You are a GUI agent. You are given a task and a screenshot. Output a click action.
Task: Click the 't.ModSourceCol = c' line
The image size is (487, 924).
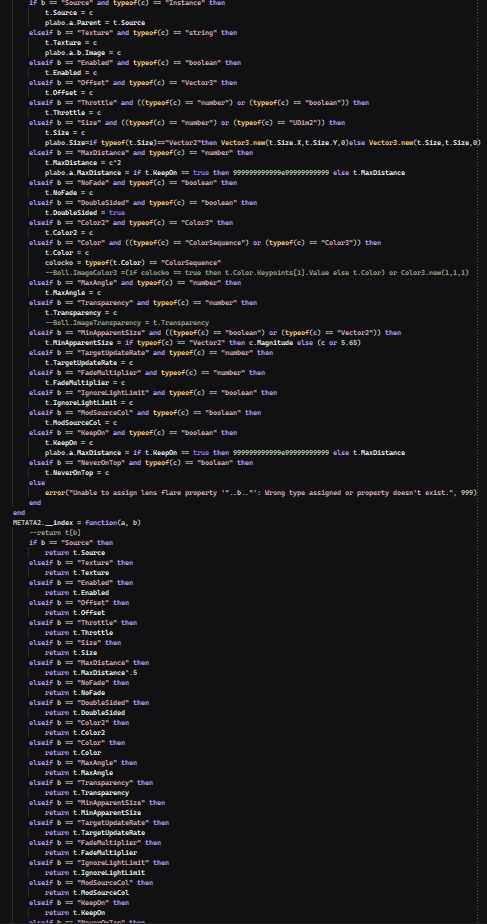(x=81, y=423)
